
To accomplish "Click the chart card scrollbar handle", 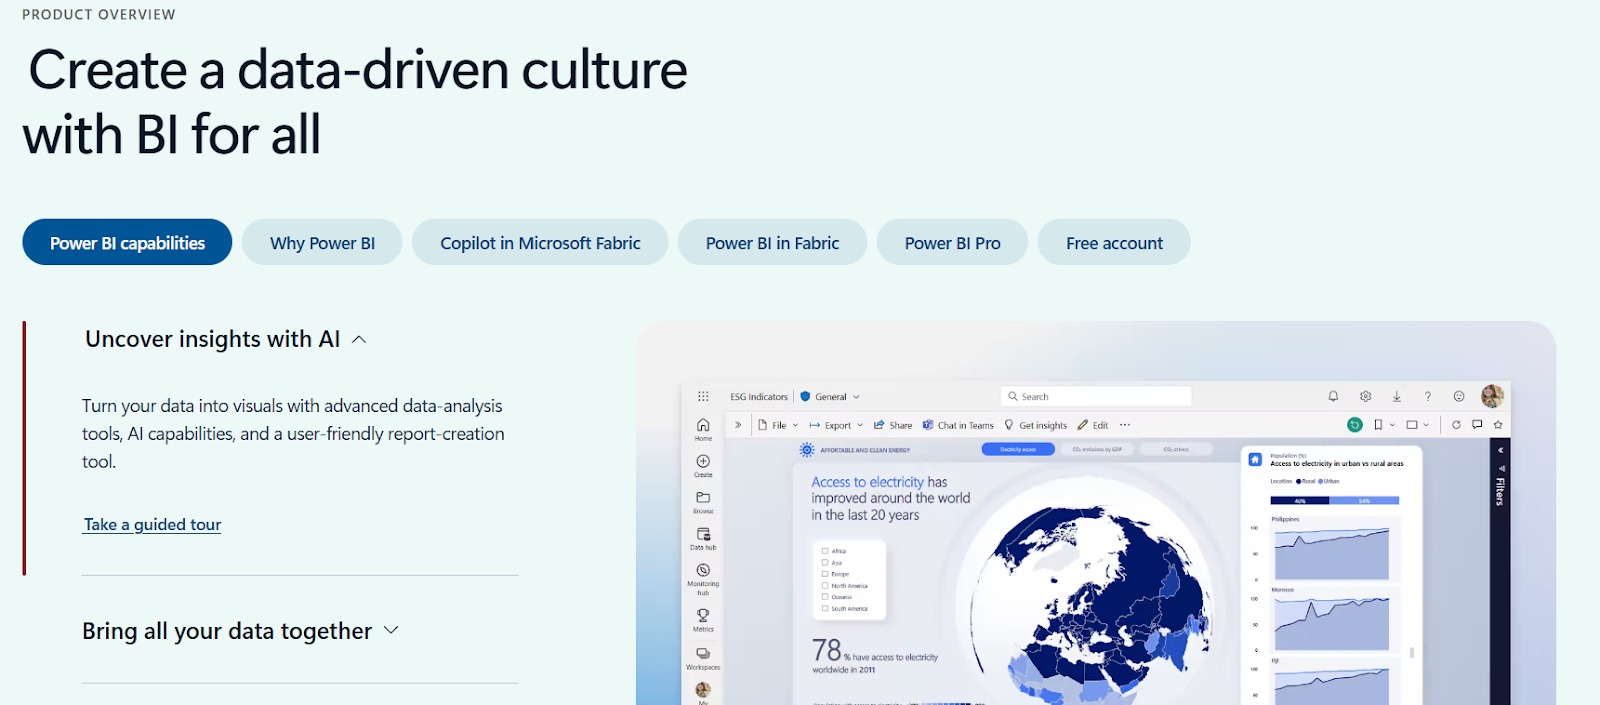I will [1412, 652].
